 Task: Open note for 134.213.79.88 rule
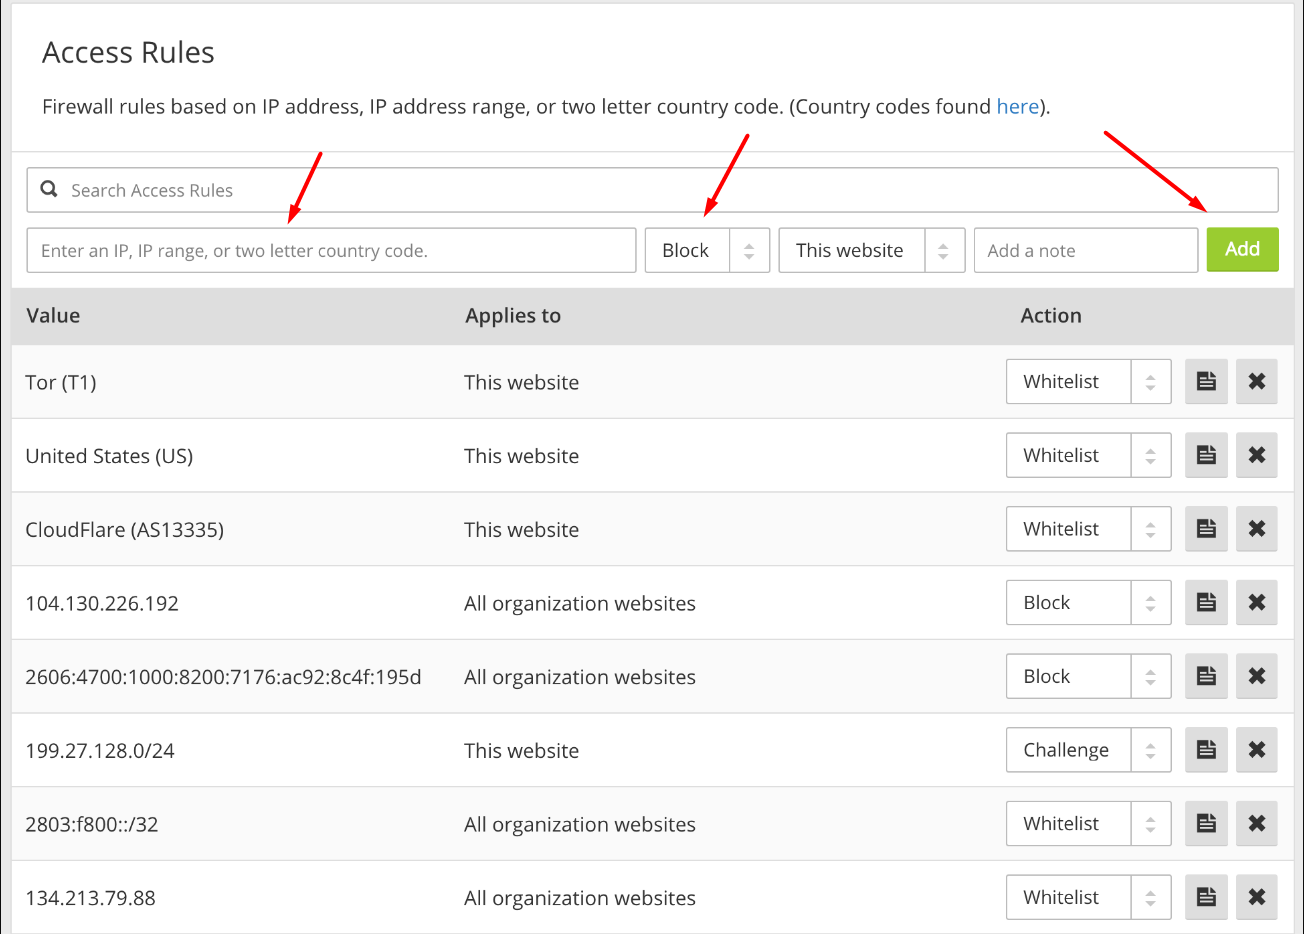tap(1206, 898)
